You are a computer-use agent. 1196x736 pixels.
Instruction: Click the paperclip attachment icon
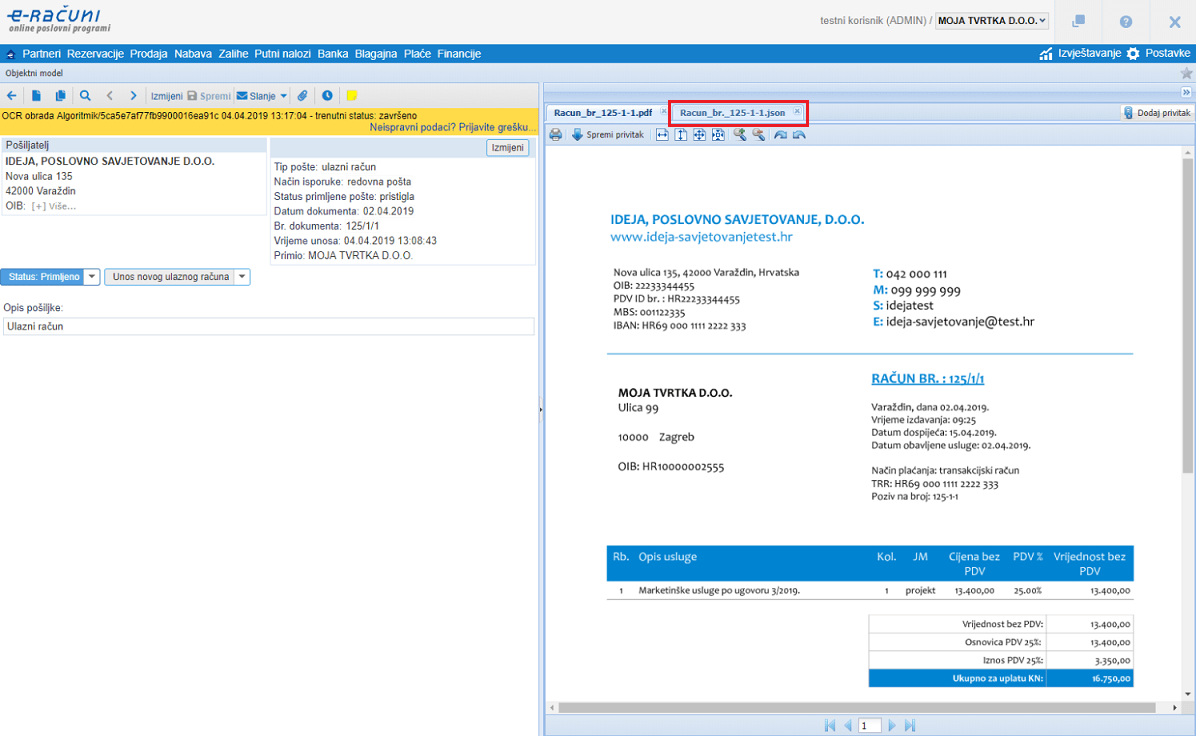point(303,96)
